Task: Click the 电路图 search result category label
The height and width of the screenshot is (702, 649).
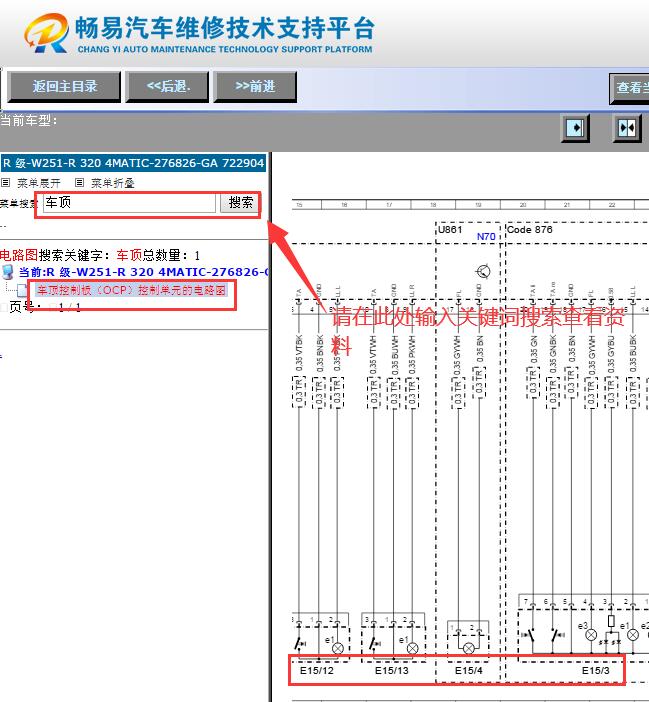Action: coord(19,255)
